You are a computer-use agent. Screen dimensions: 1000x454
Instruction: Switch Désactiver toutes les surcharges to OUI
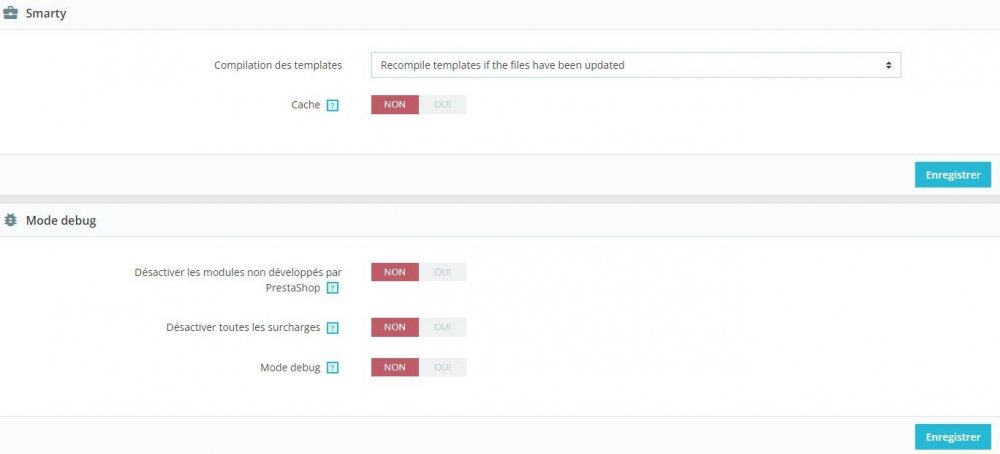click(443, 327)
